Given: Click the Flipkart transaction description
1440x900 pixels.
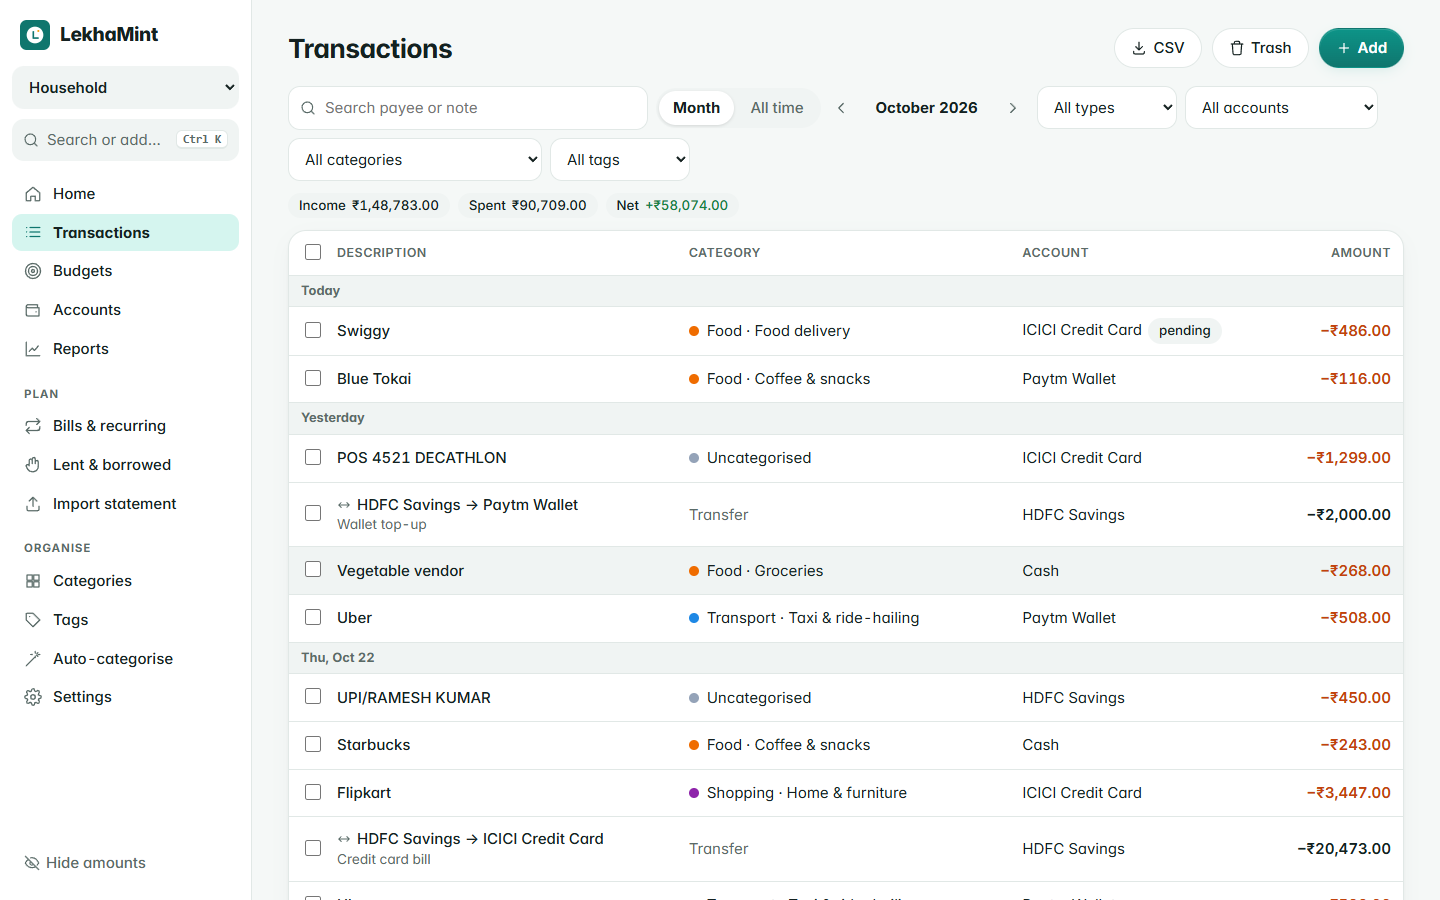Looking at the screenshot, I should pos(364,793).
